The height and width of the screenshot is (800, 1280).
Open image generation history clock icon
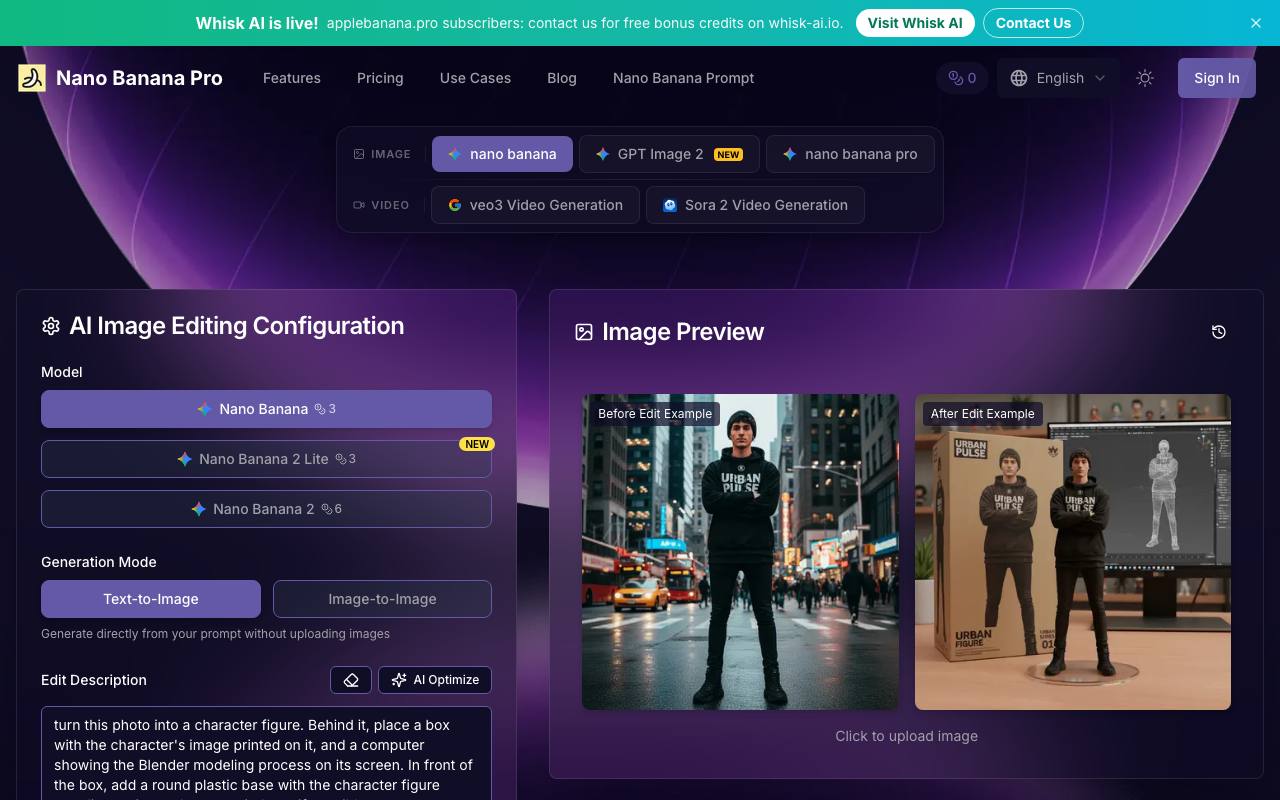(1219, 332)
